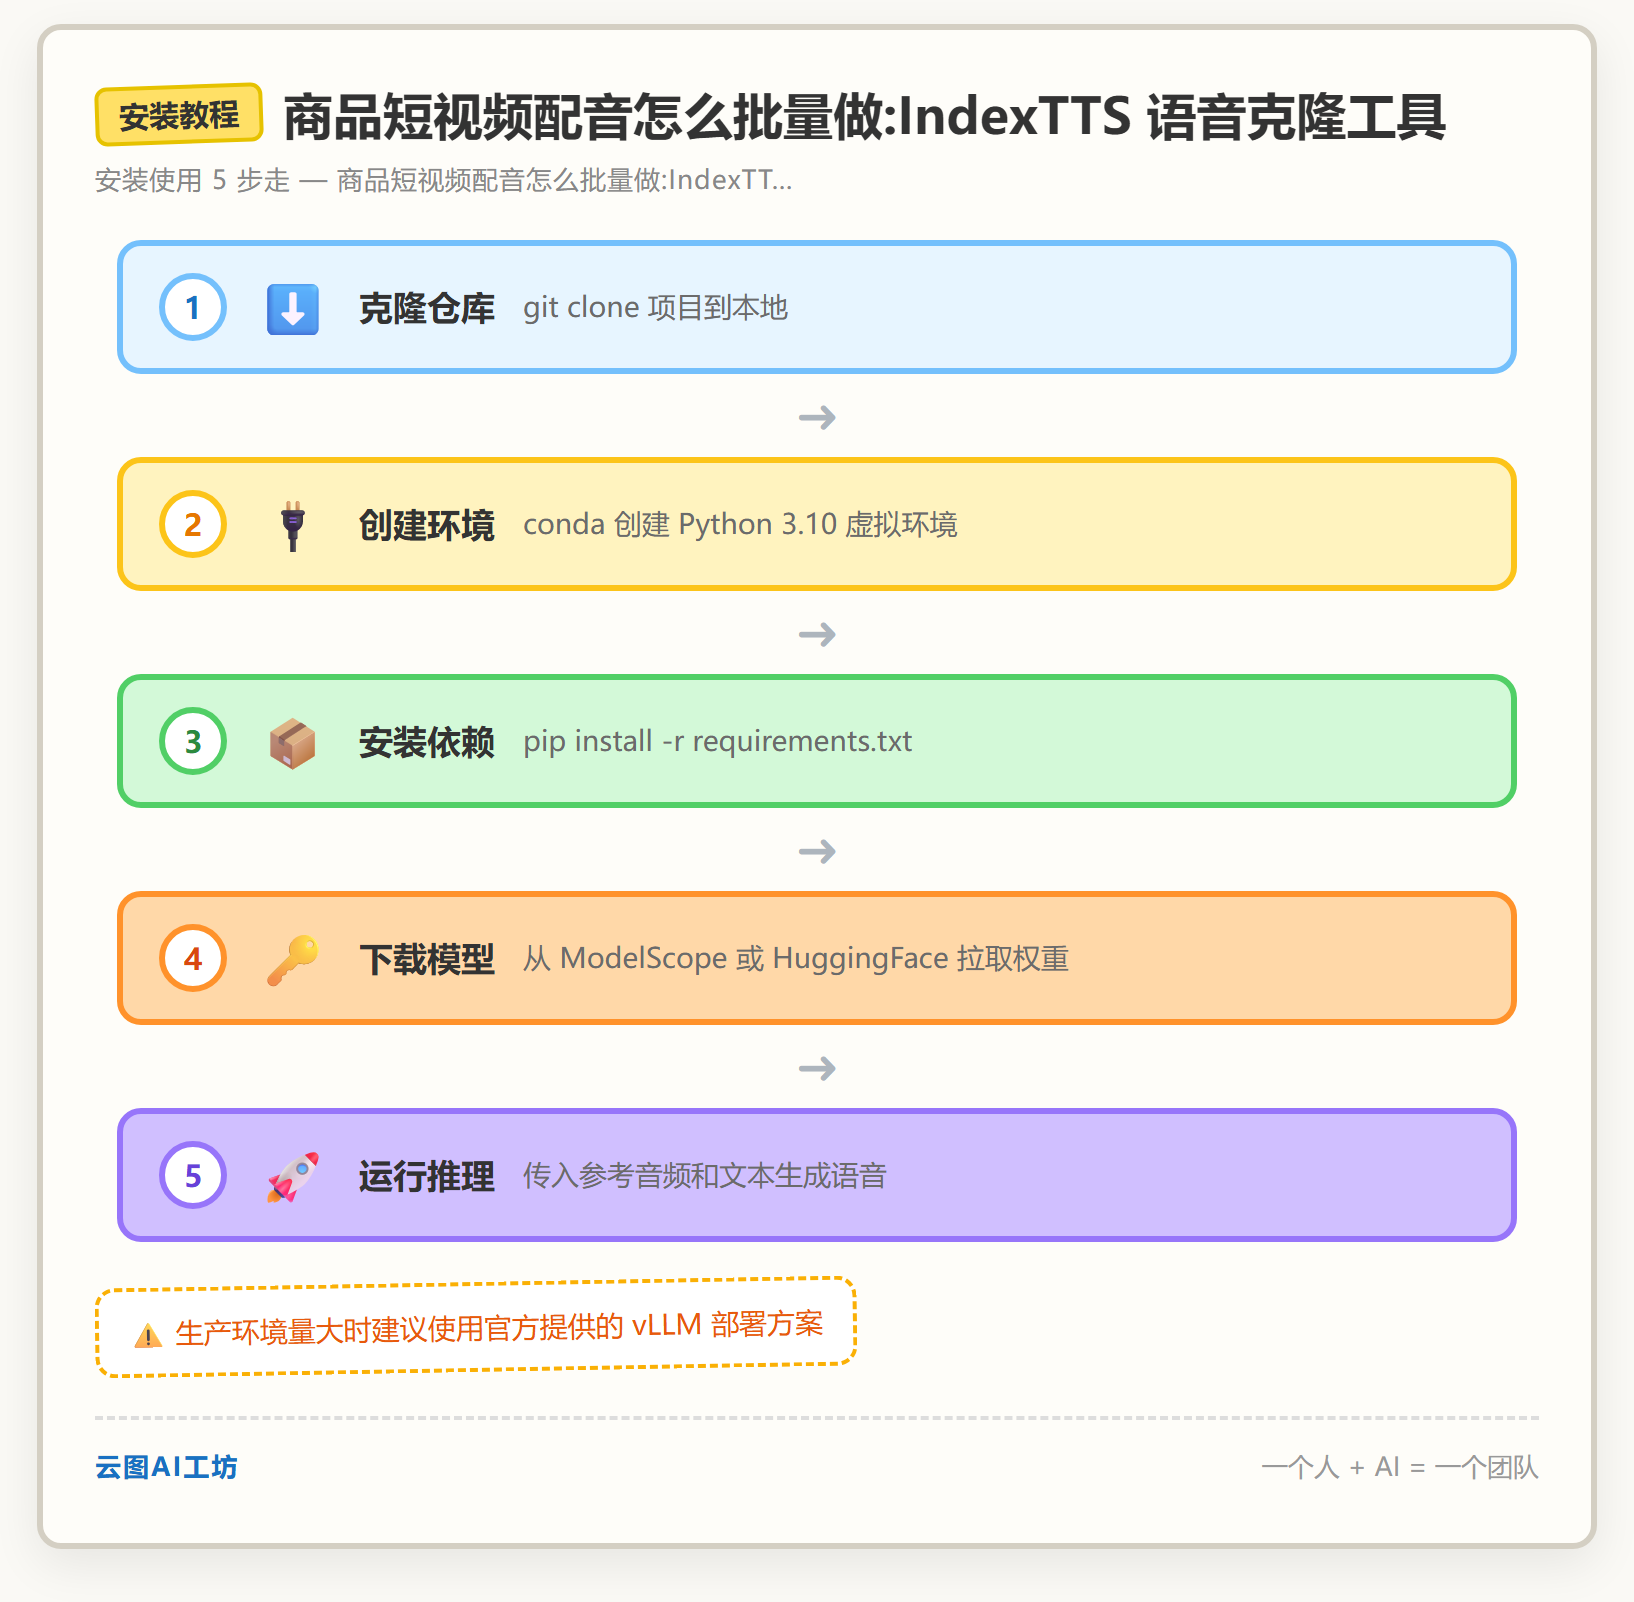Click the main title with IndexTTS 语音克隆工具

[864, 117]
